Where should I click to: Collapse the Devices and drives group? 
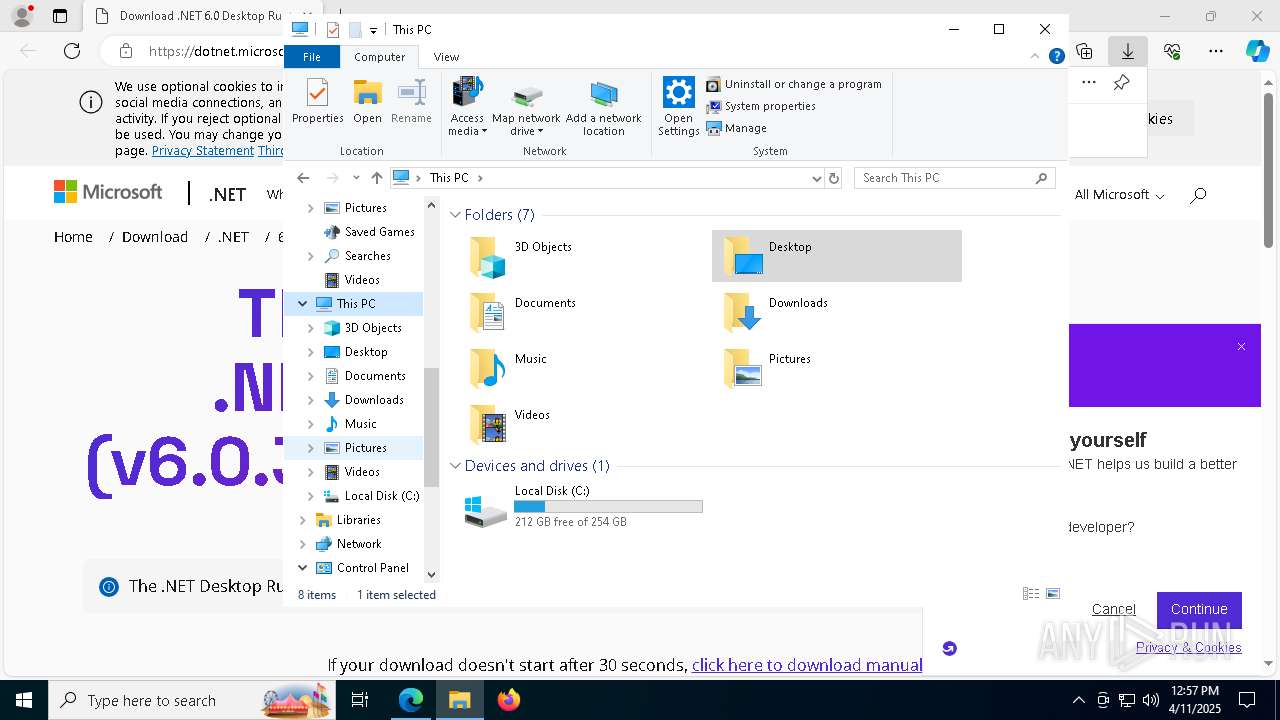pos(455,466)
